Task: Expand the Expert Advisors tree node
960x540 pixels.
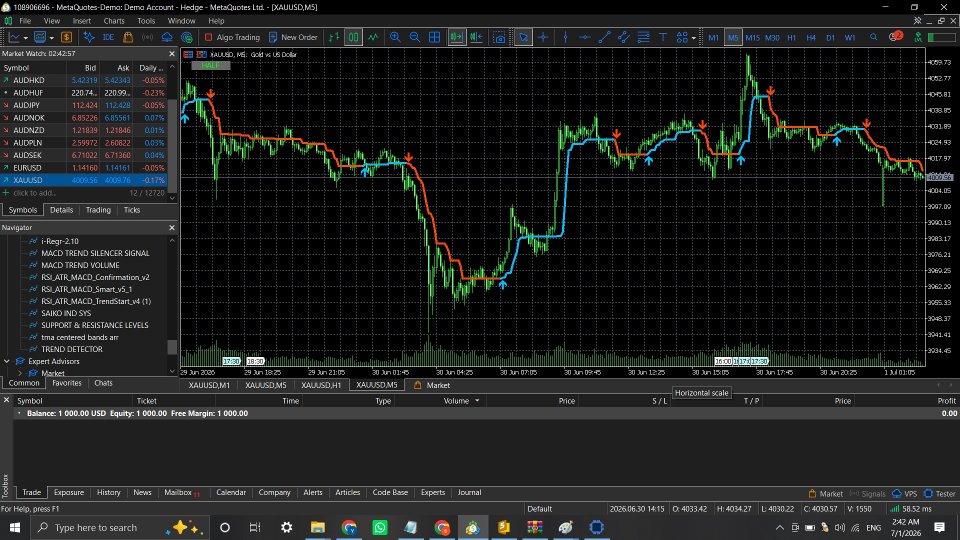Action: coord(7,361)
